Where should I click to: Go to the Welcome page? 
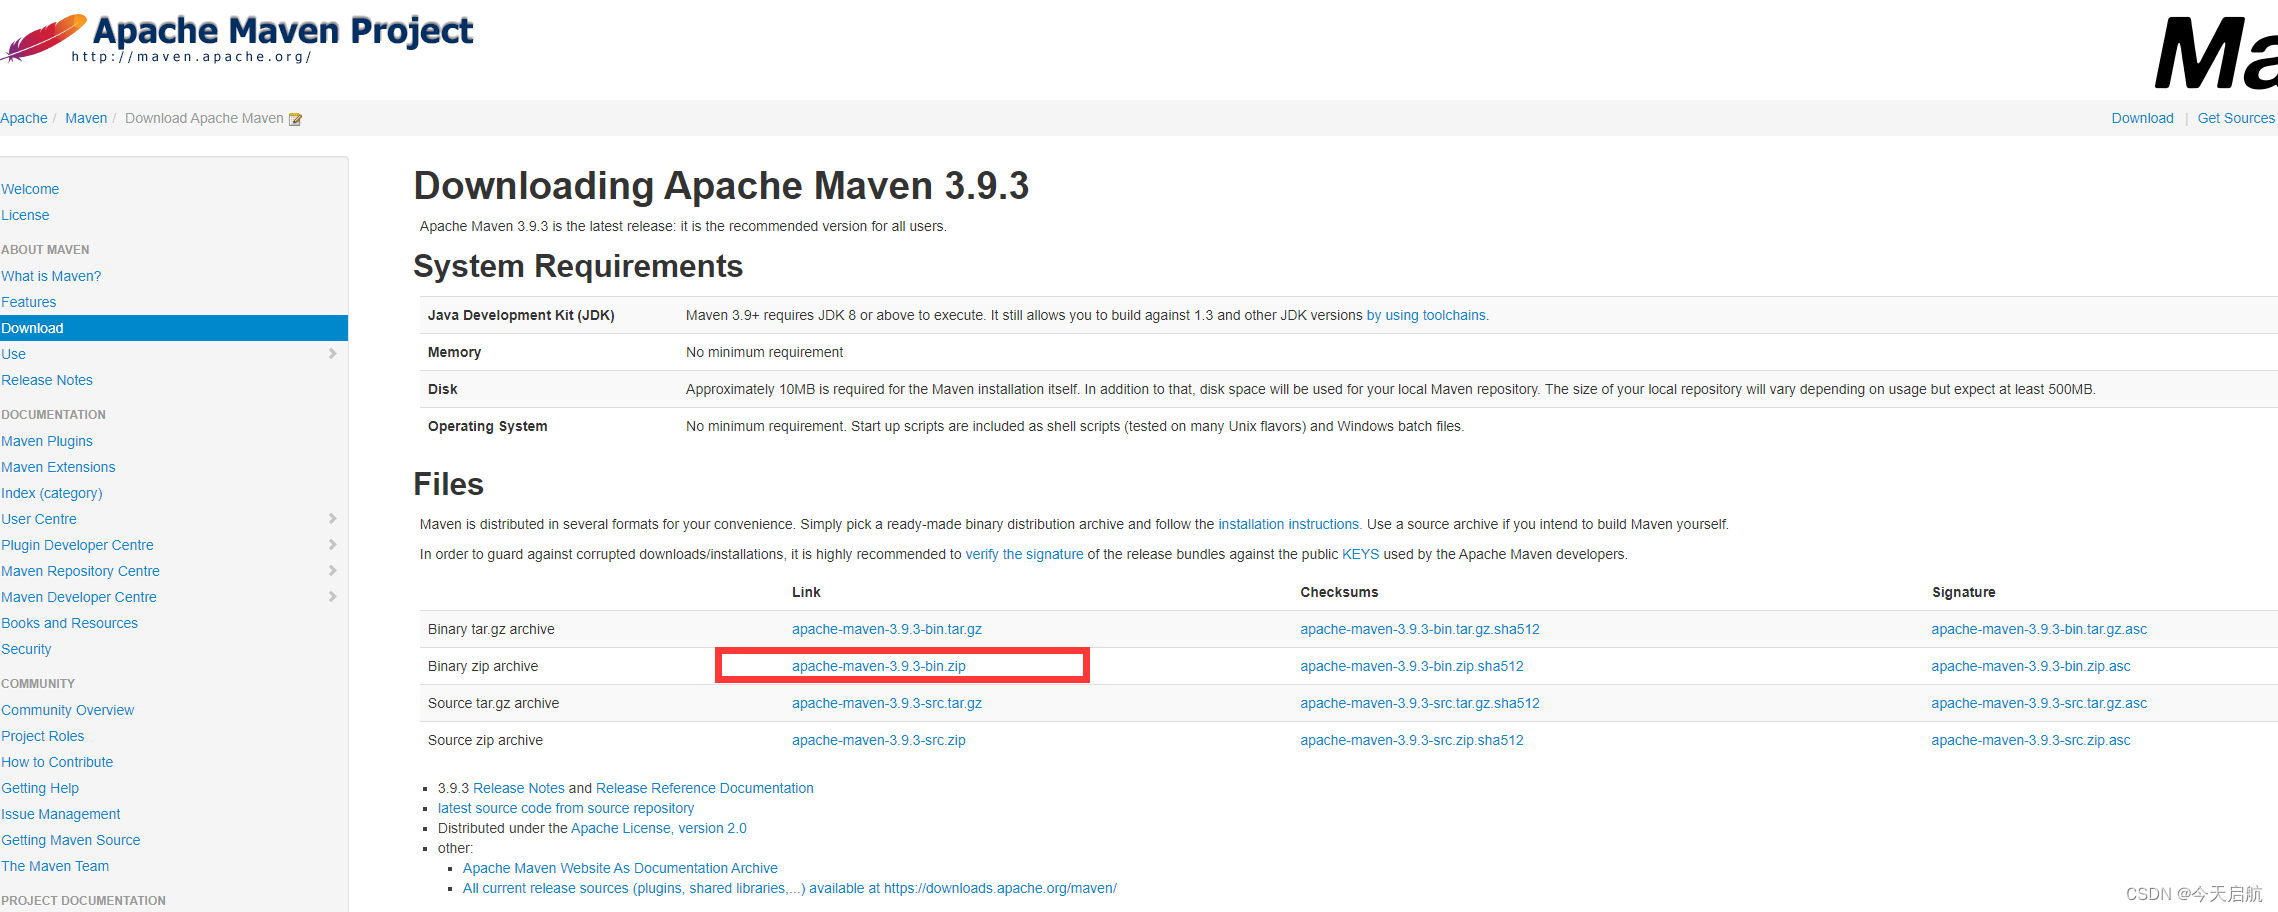(30, 189)
